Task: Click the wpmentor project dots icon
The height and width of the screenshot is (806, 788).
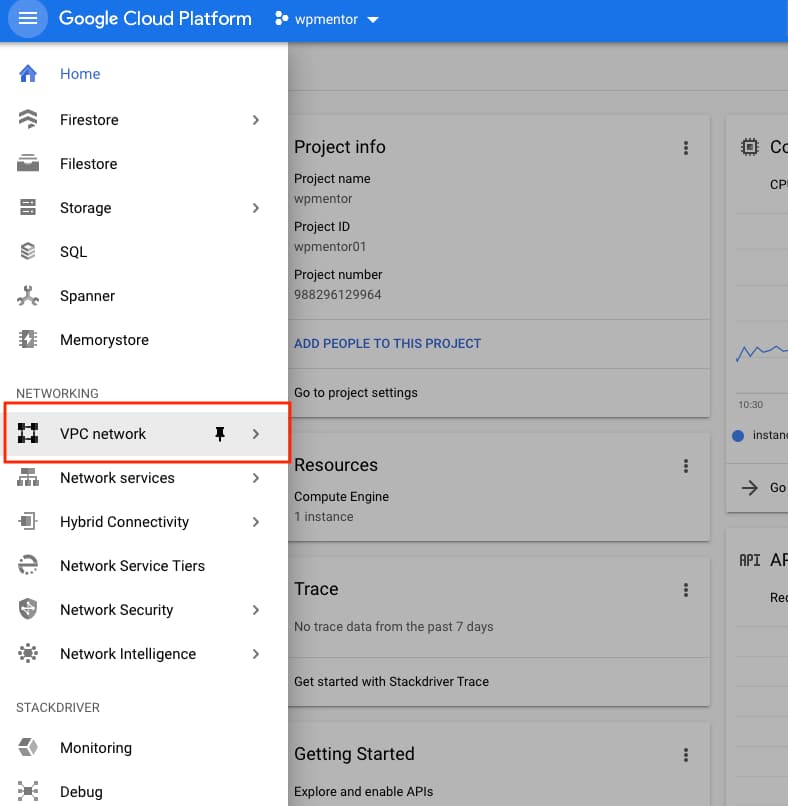Action: coord(281,19)
